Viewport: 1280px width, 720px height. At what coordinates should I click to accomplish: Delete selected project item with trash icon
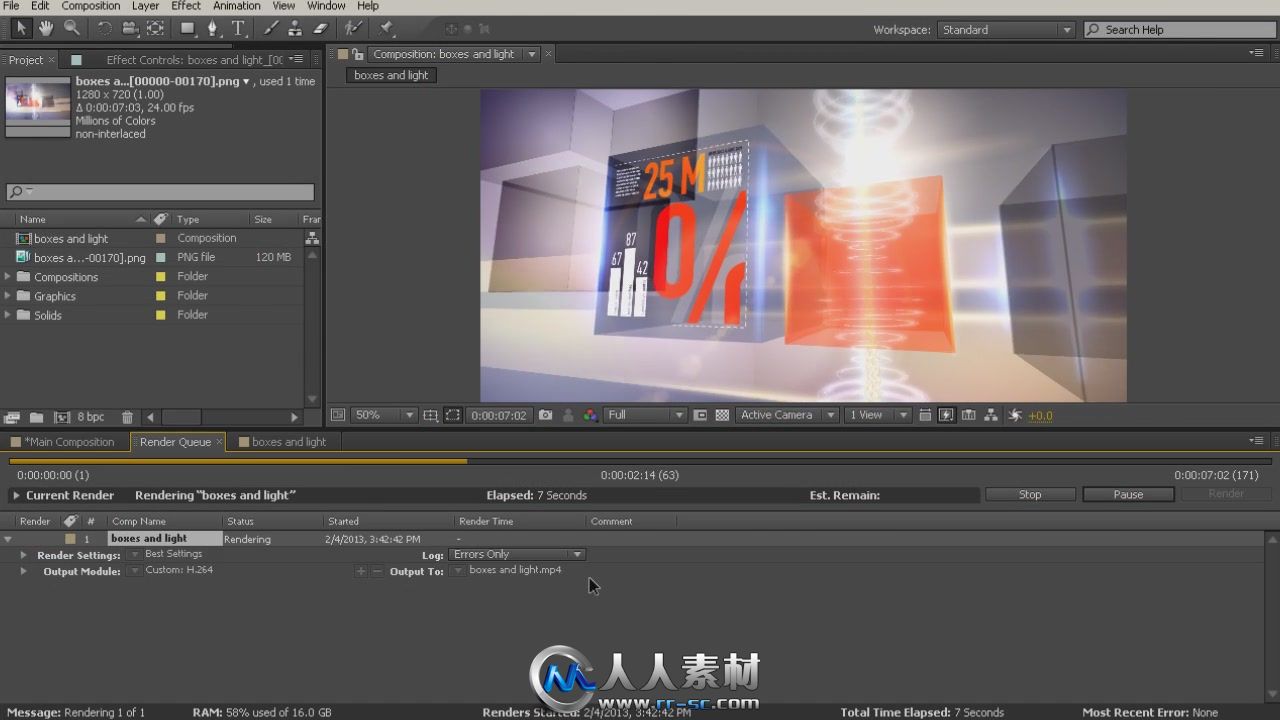click(127, 417)
